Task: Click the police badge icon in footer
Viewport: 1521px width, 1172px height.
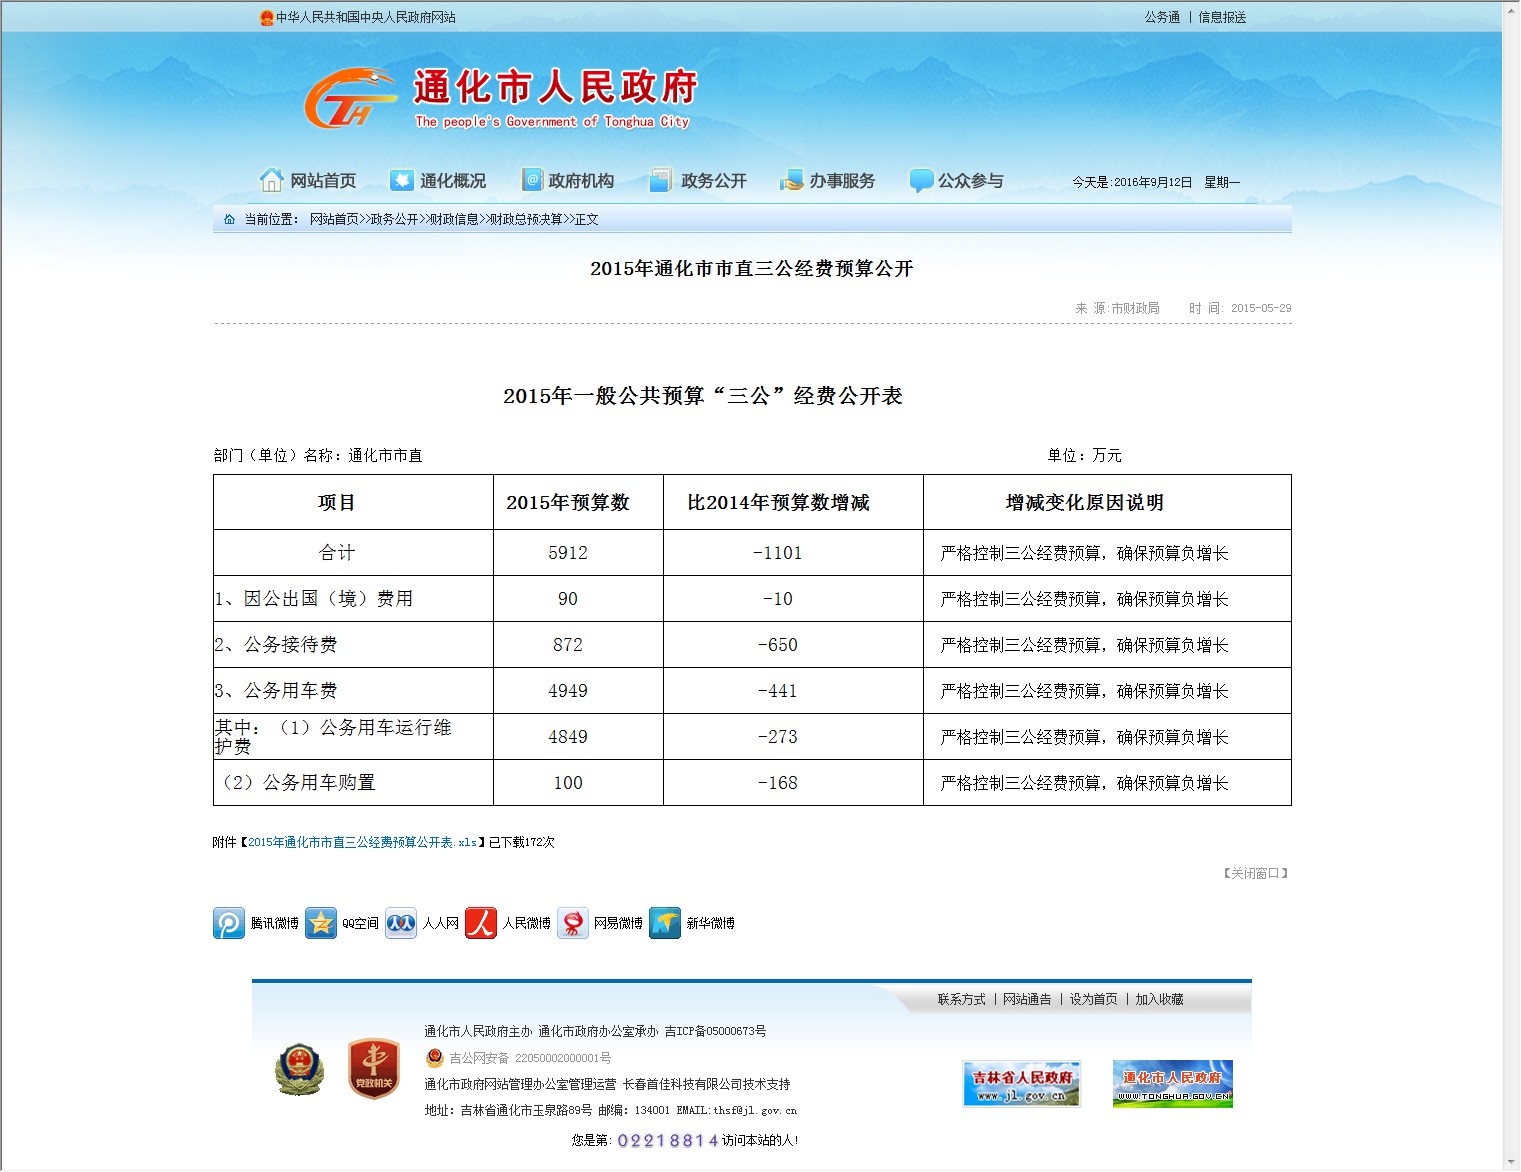Action: tap(300, 1069)
